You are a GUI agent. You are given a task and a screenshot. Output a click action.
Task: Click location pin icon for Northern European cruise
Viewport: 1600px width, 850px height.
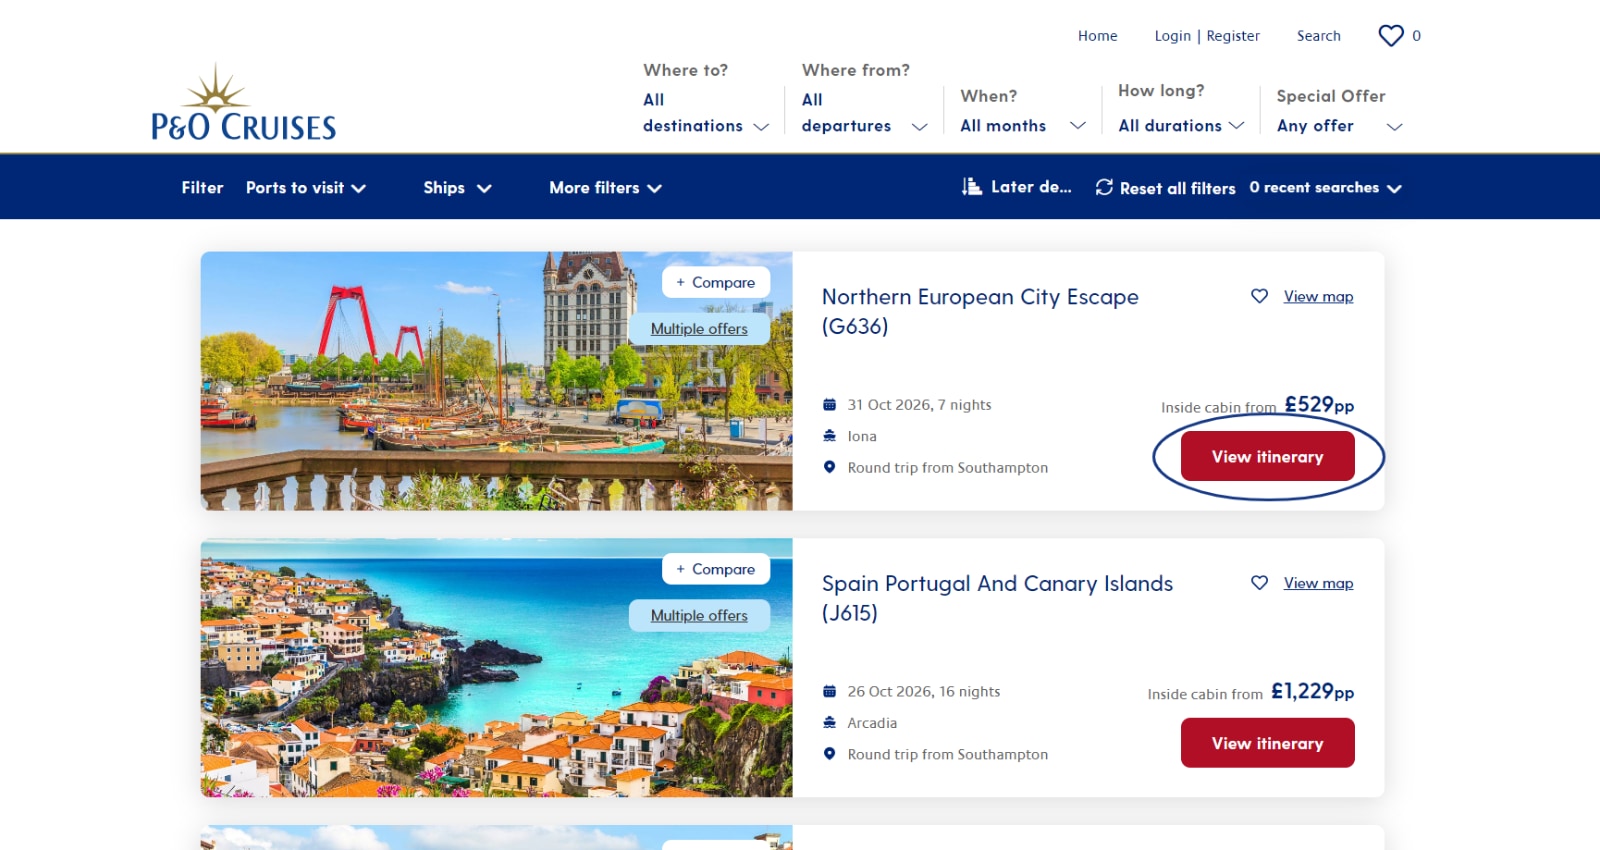click(829, 467)
